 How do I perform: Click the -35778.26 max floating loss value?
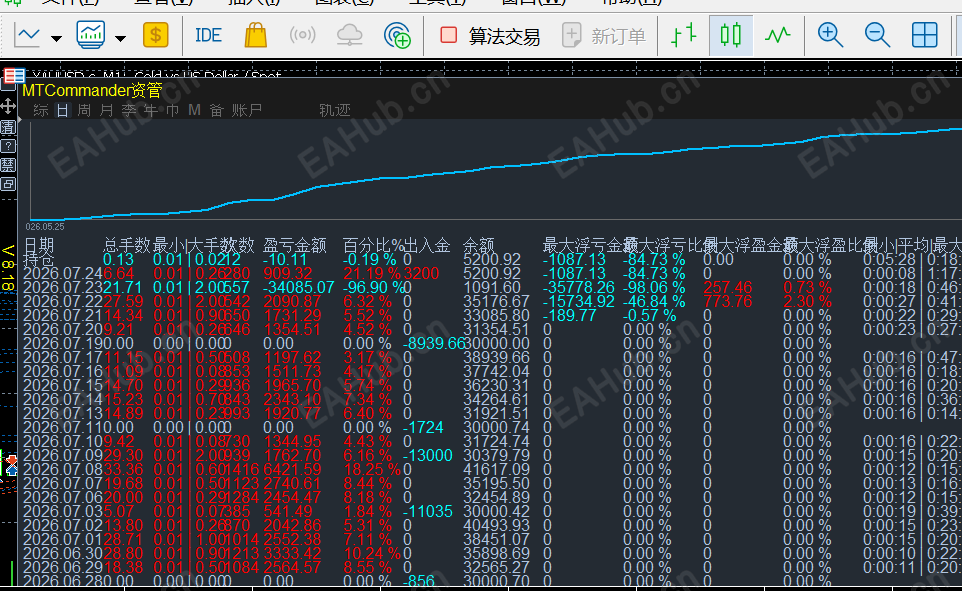pos(579,288)
